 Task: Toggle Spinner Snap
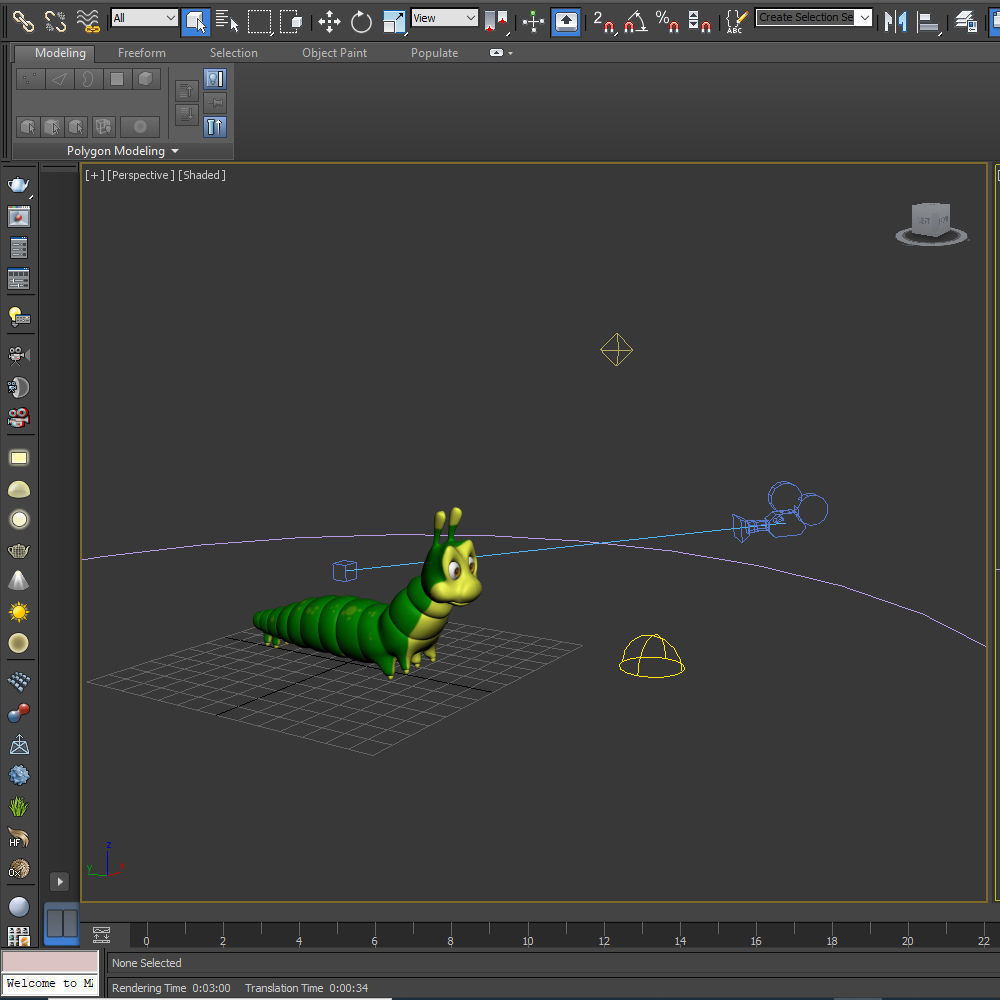(700, 22)
